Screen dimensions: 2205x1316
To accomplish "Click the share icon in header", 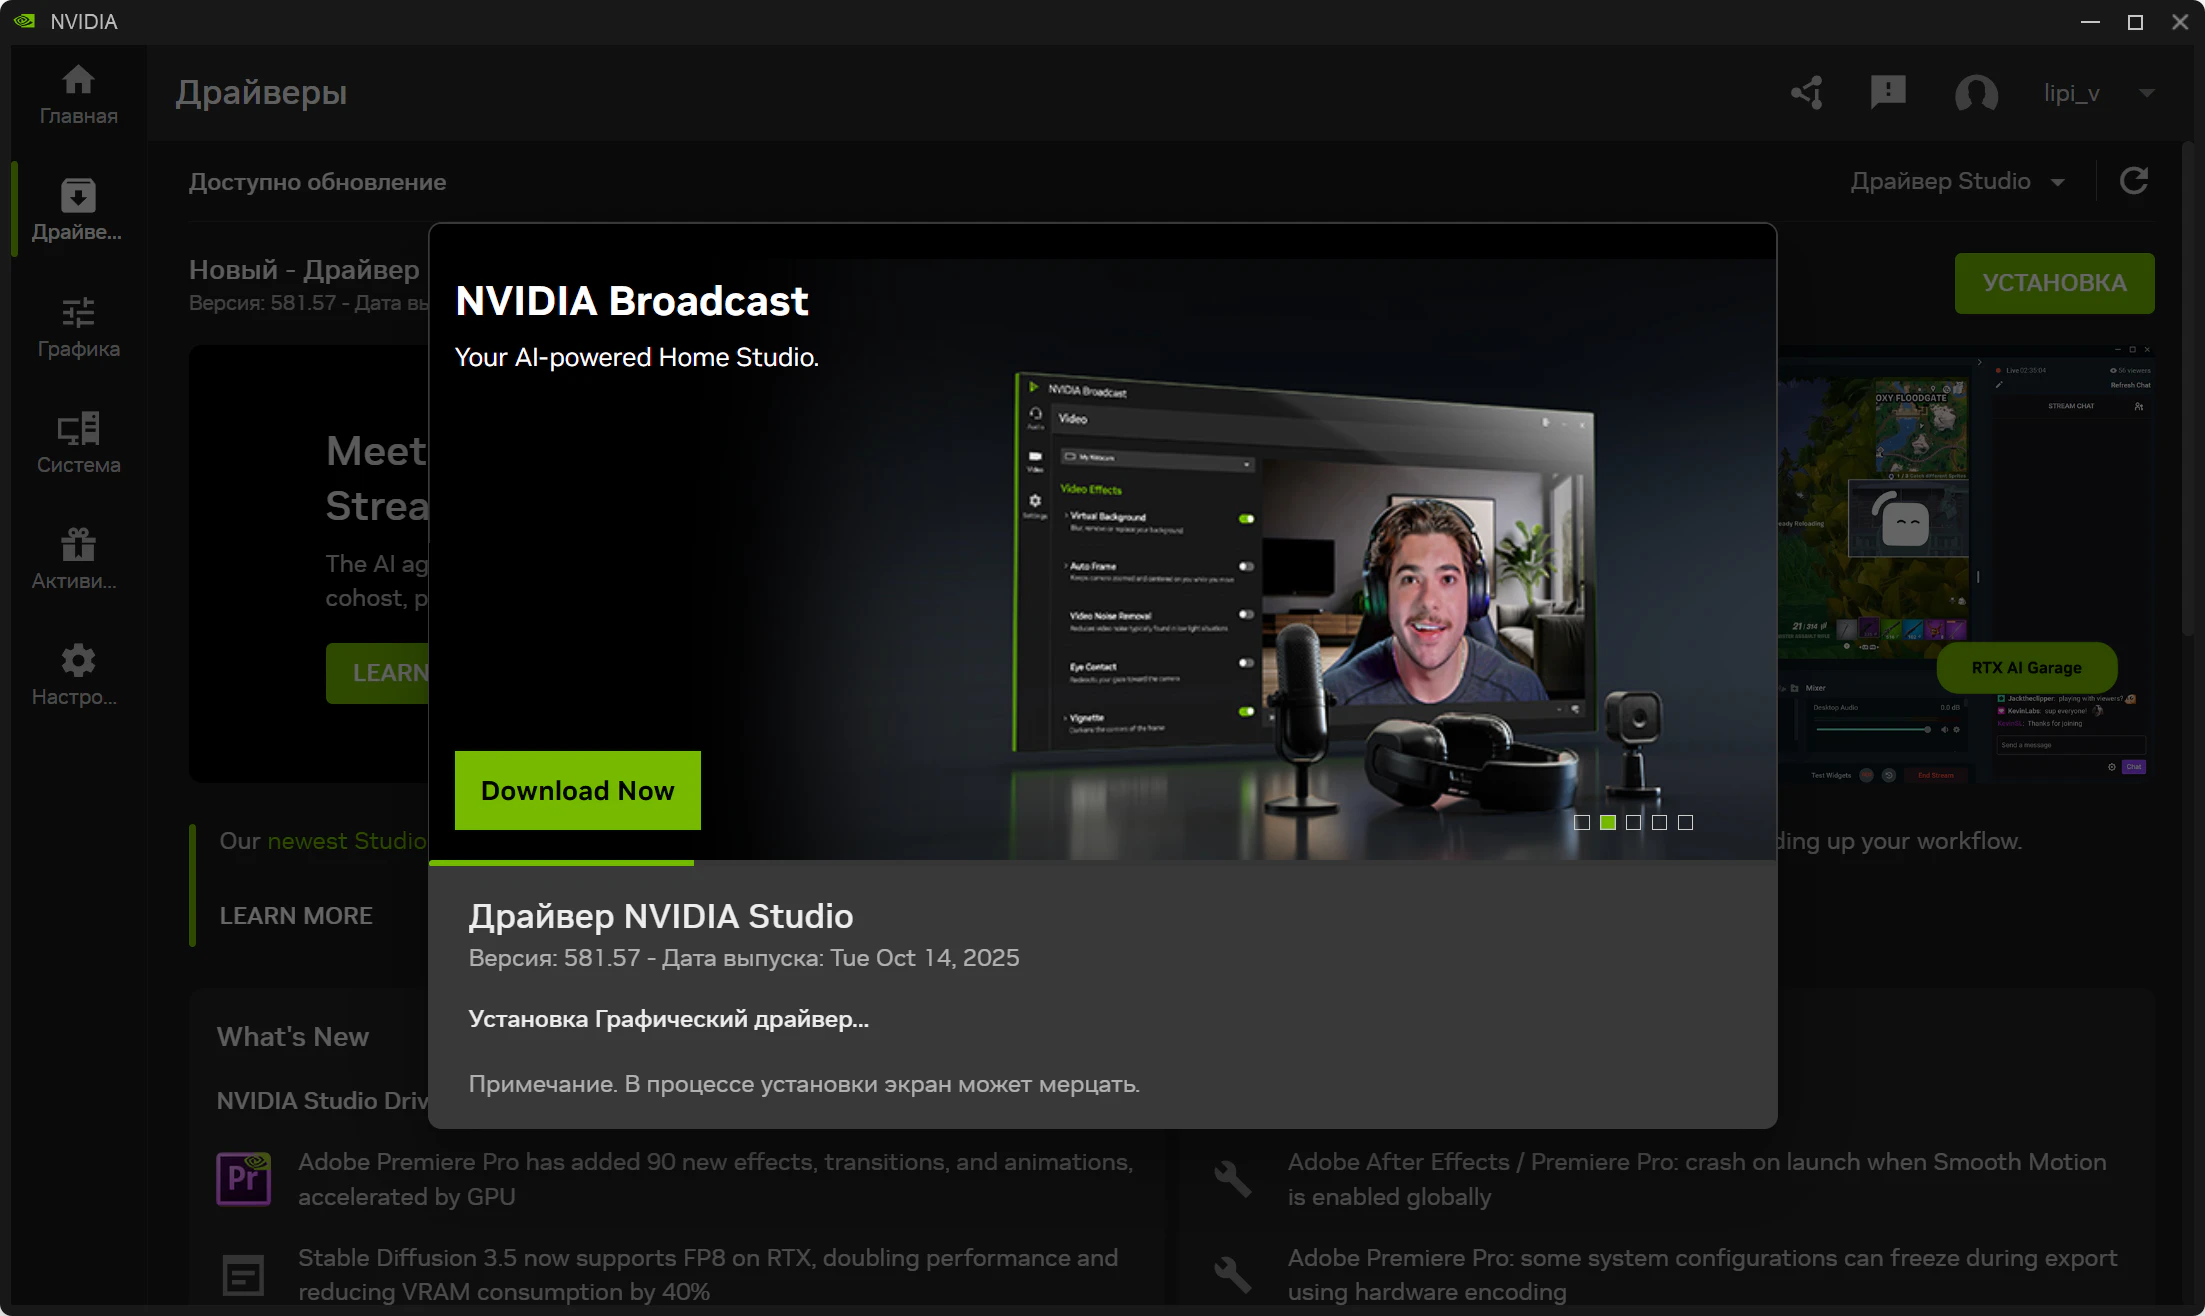I will coord(1807,93).
